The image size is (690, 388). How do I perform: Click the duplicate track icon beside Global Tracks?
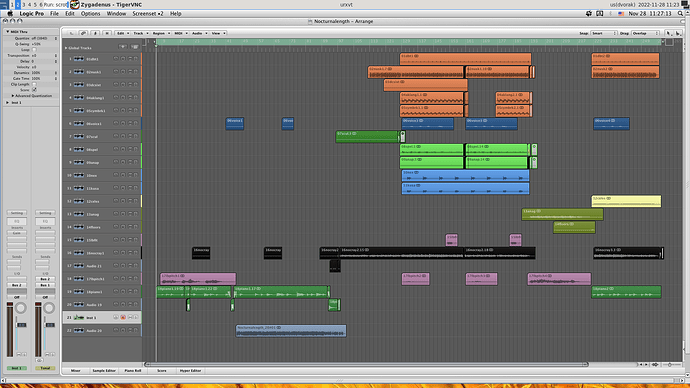[135, 47]
